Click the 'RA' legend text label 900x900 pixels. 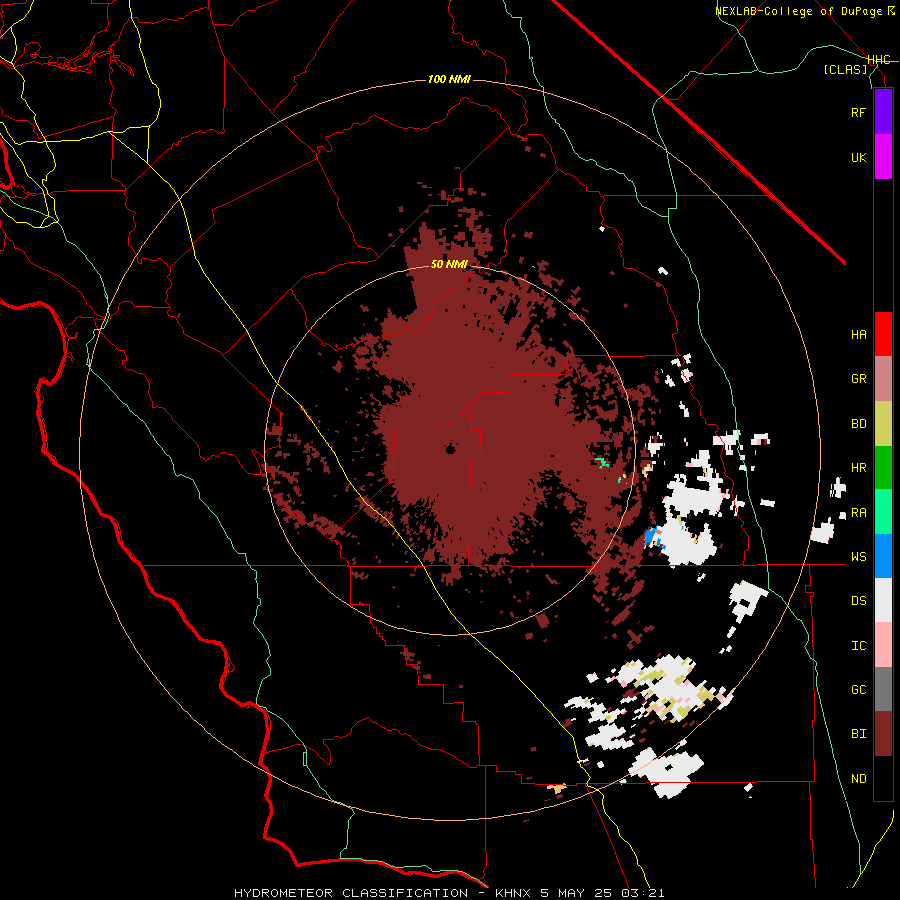(858, 513)
